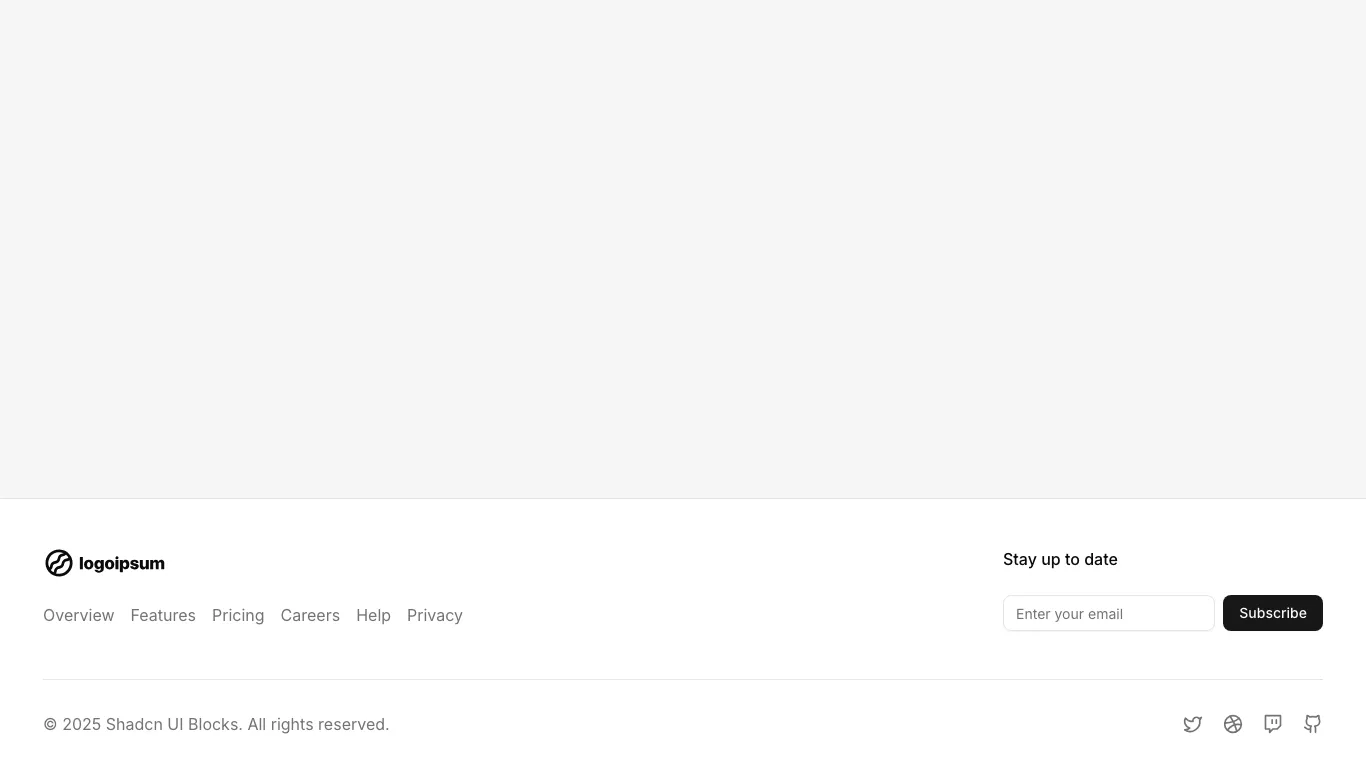Open the GitHub cat icon link
Viewport: 1366px width, 768px height.
coord(1313,724)
